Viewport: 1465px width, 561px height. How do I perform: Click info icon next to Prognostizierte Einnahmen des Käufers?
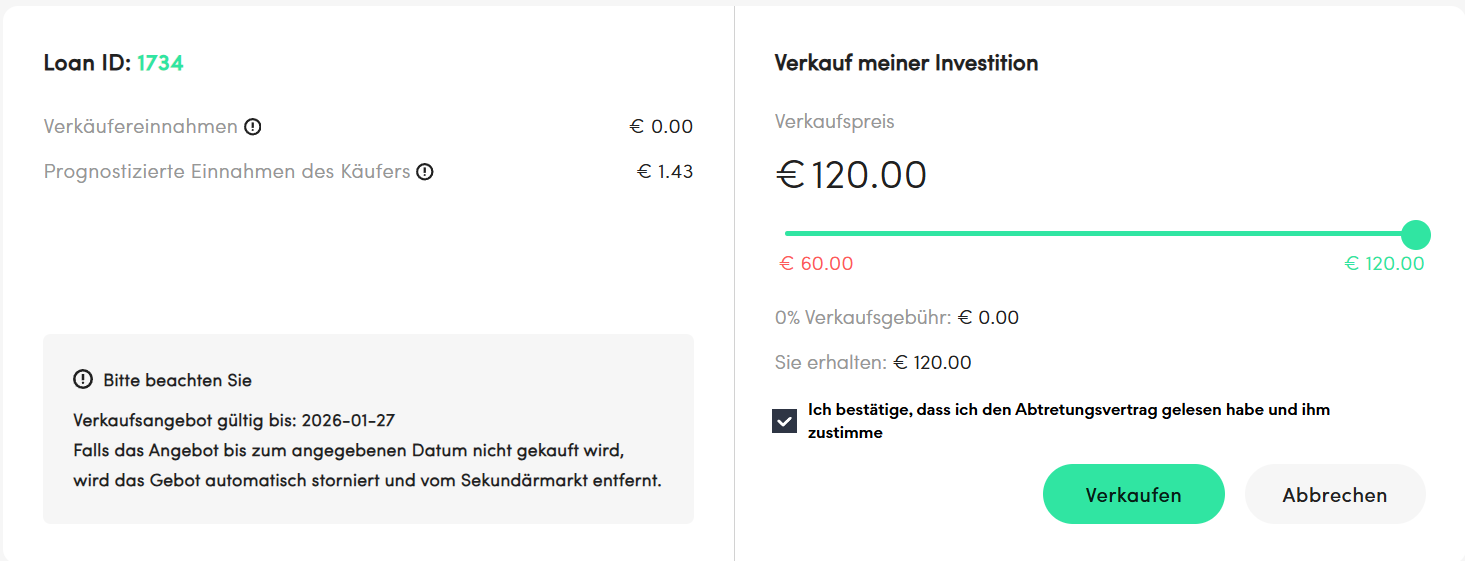[x=425, y=172]
